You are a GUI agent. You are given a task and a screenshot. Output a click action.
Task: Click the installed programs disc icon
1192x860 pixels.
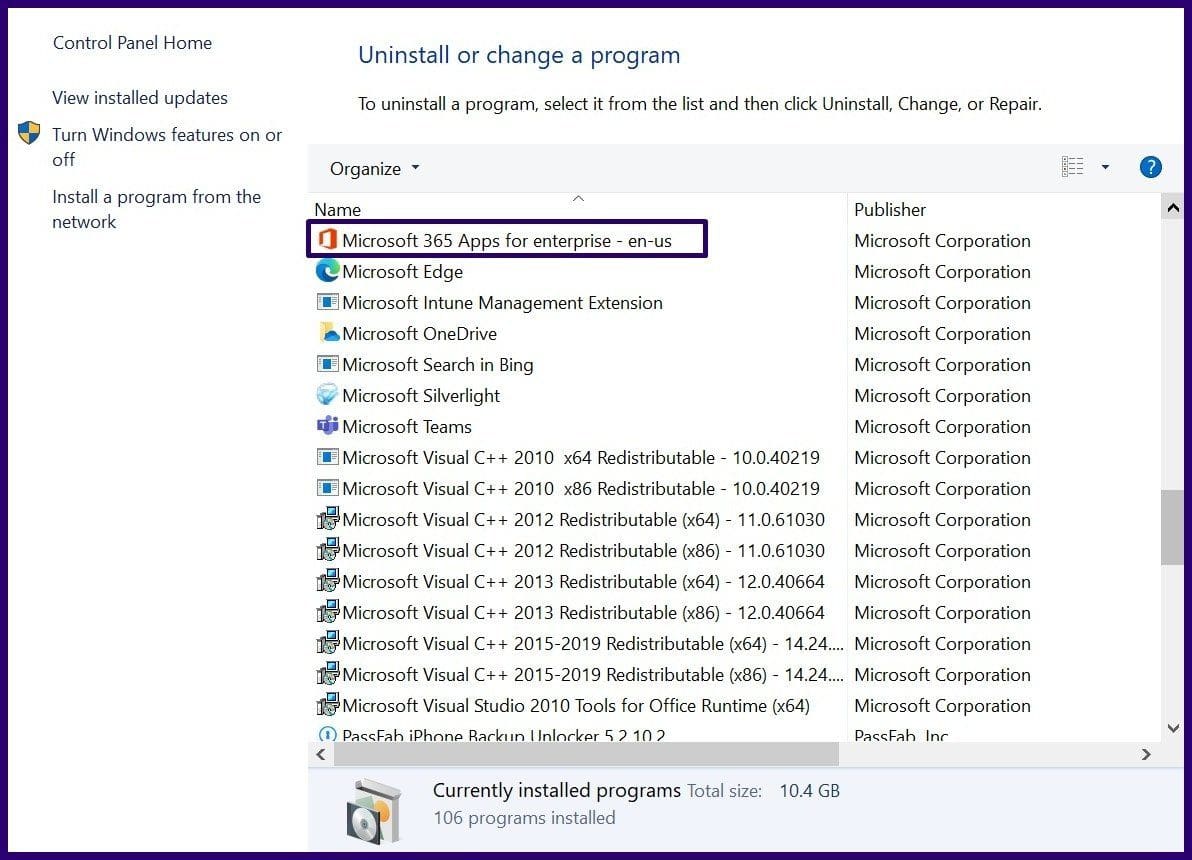pyautogui.click(x=372, y=811)
